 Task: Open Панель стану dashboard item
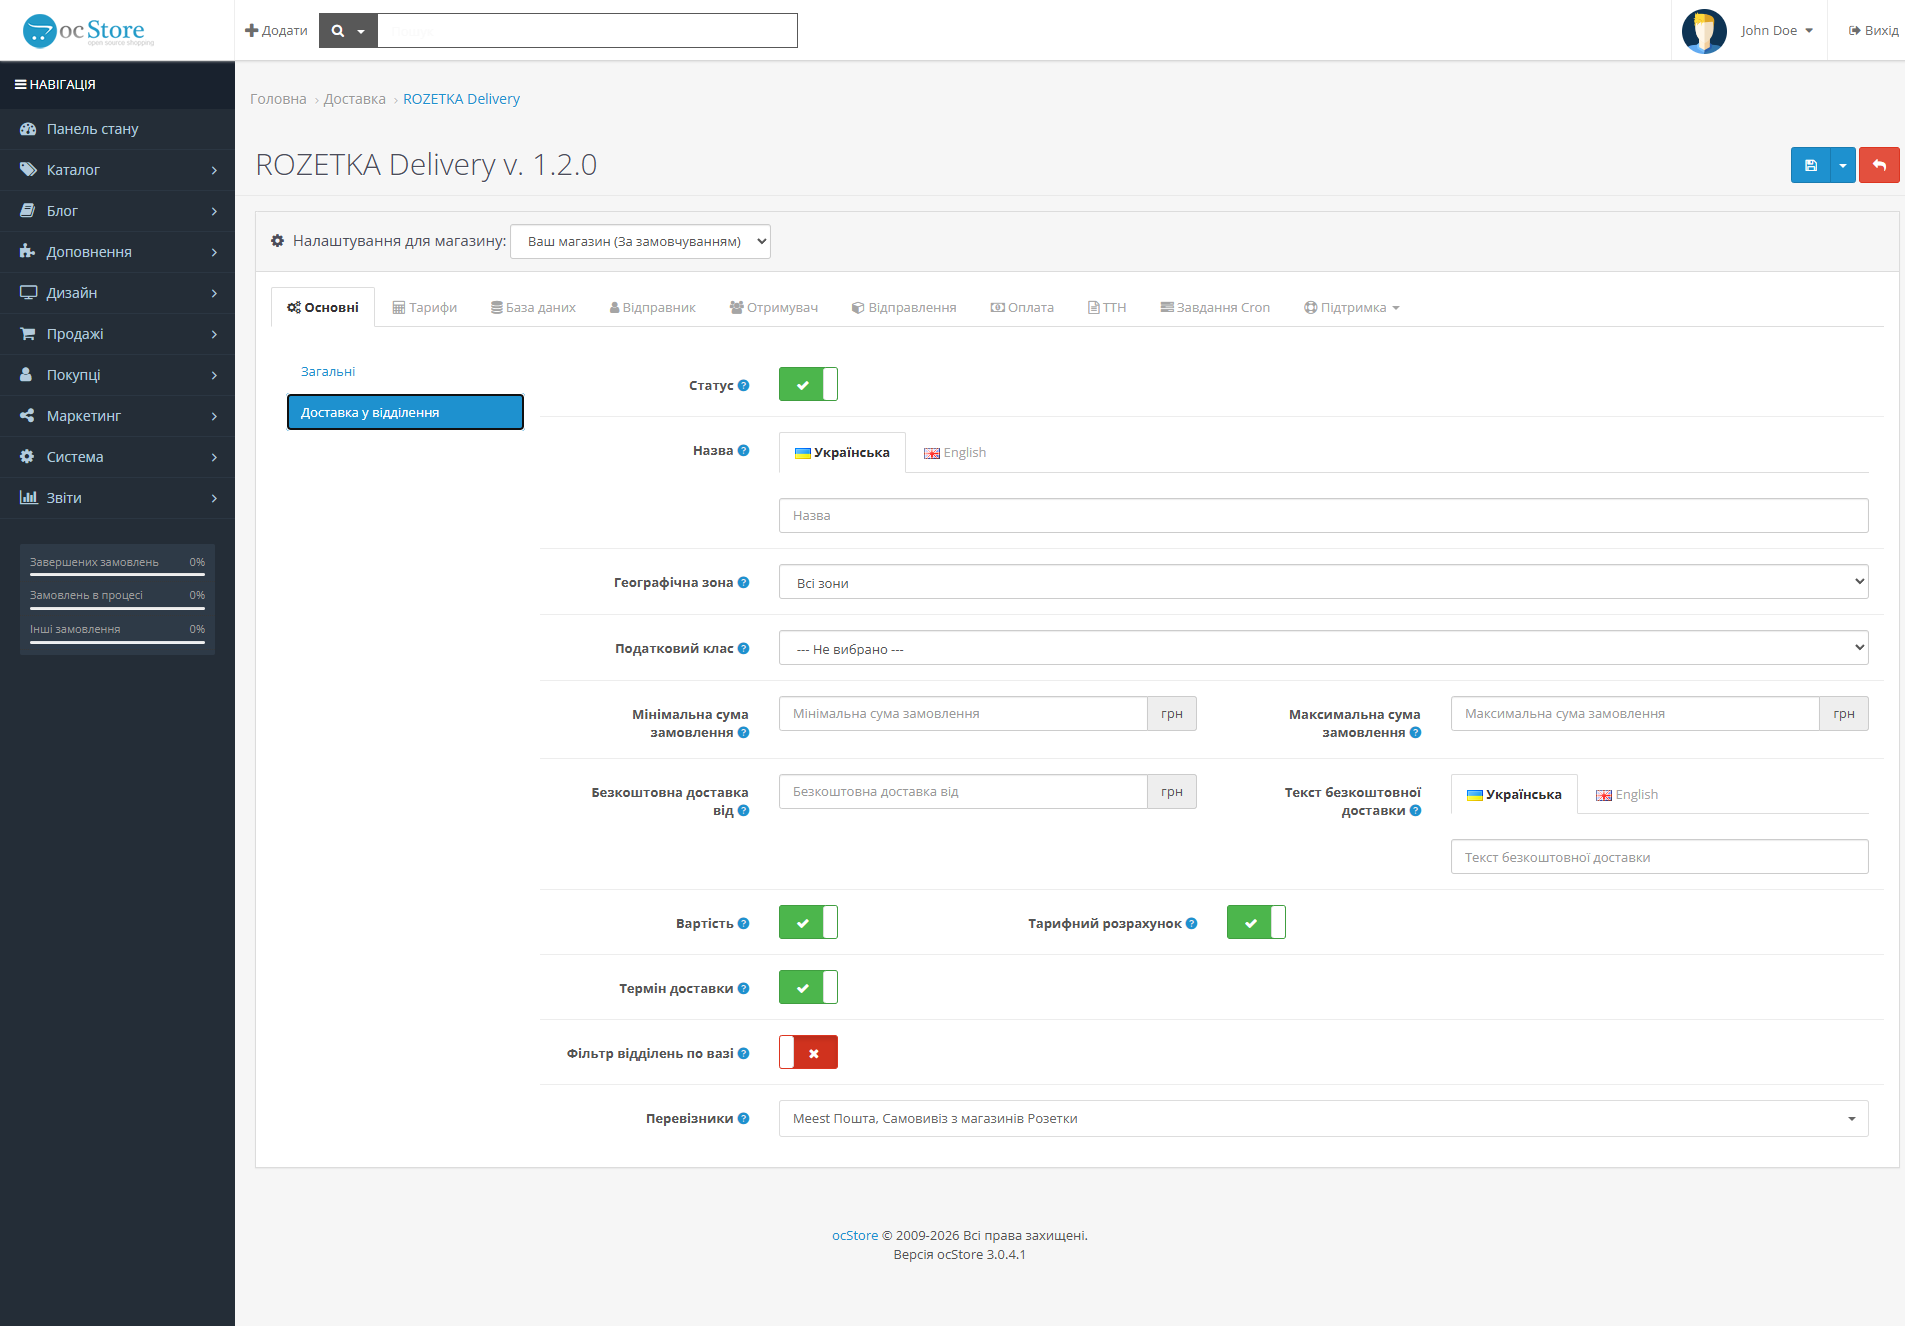point(117,129)
